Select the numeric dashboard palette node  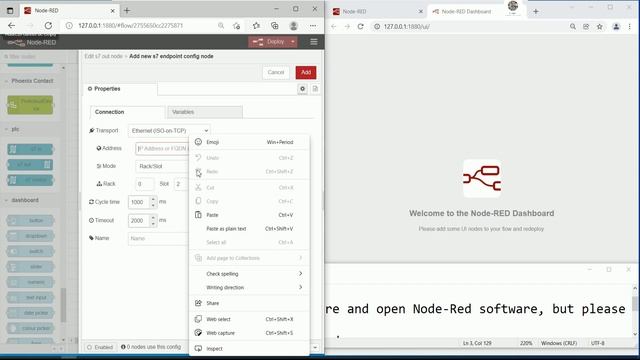point(30,282)
